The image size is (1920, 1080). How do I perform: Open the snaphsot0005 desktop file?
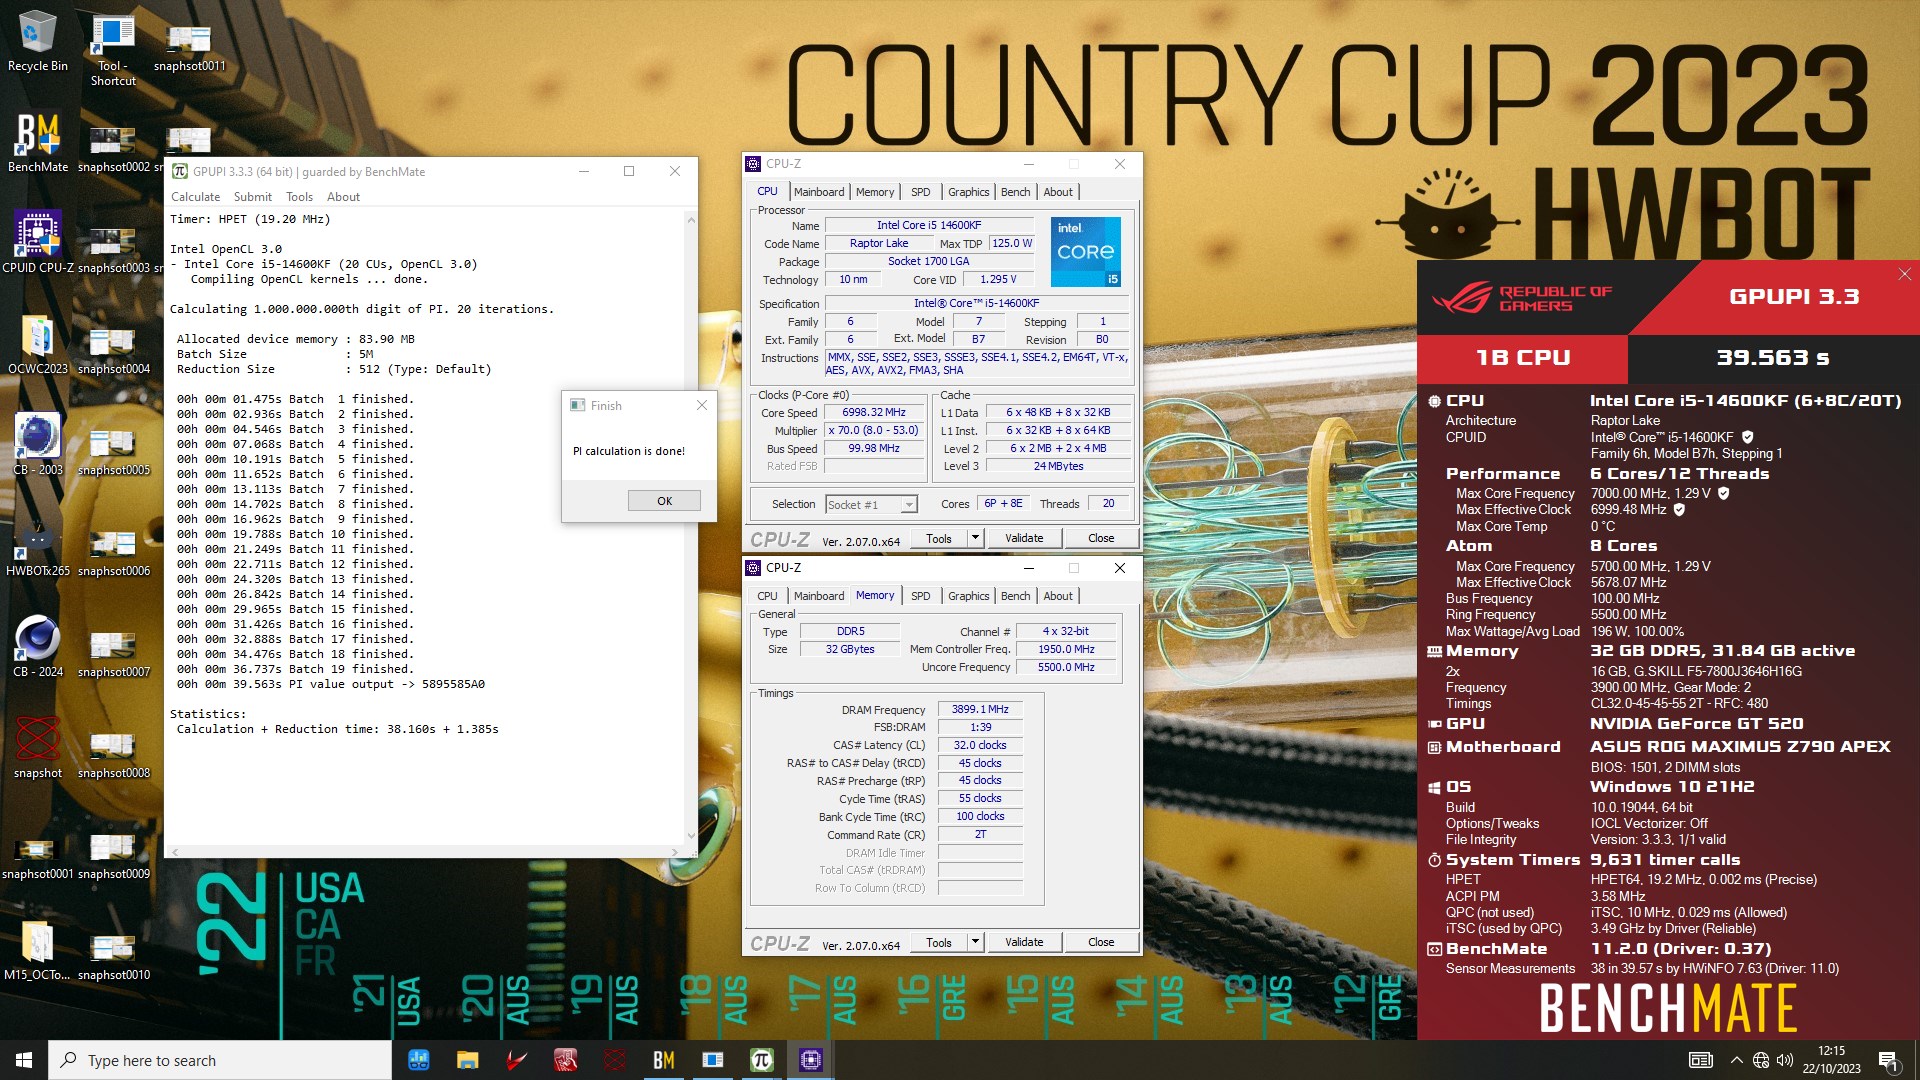[x=113, y=451]
